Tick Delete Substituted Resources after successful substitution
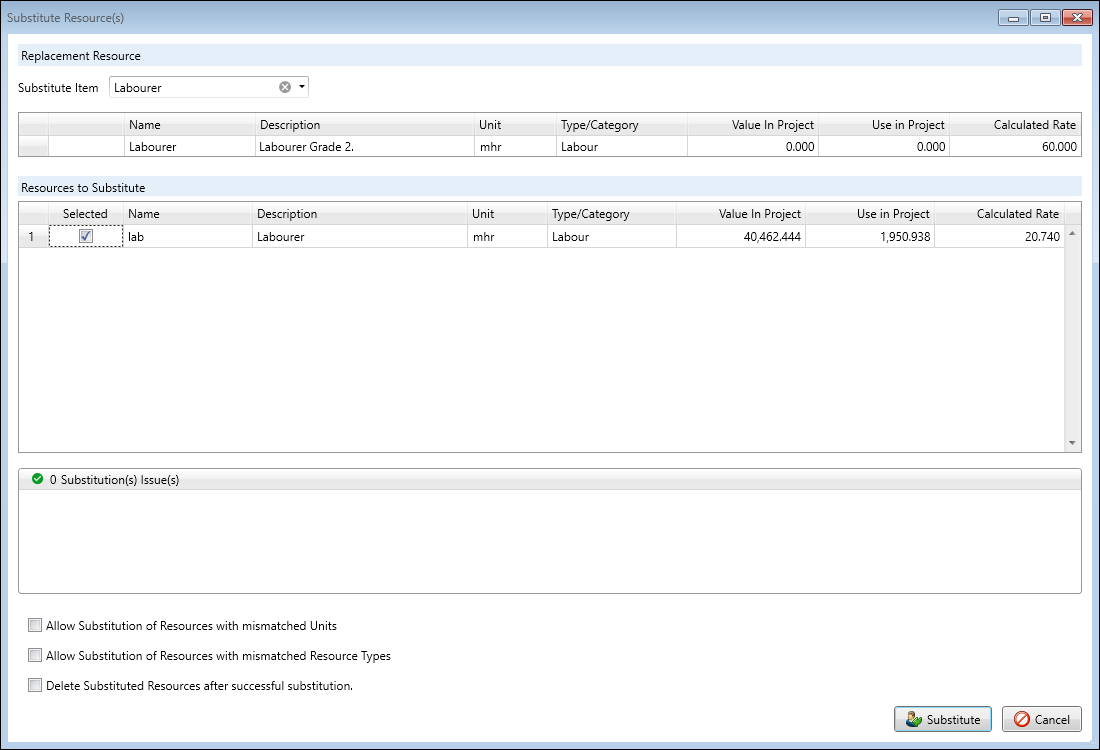The width and height of the screenshot is (1100, 750). pyautogui.click(x=36, y=686)
